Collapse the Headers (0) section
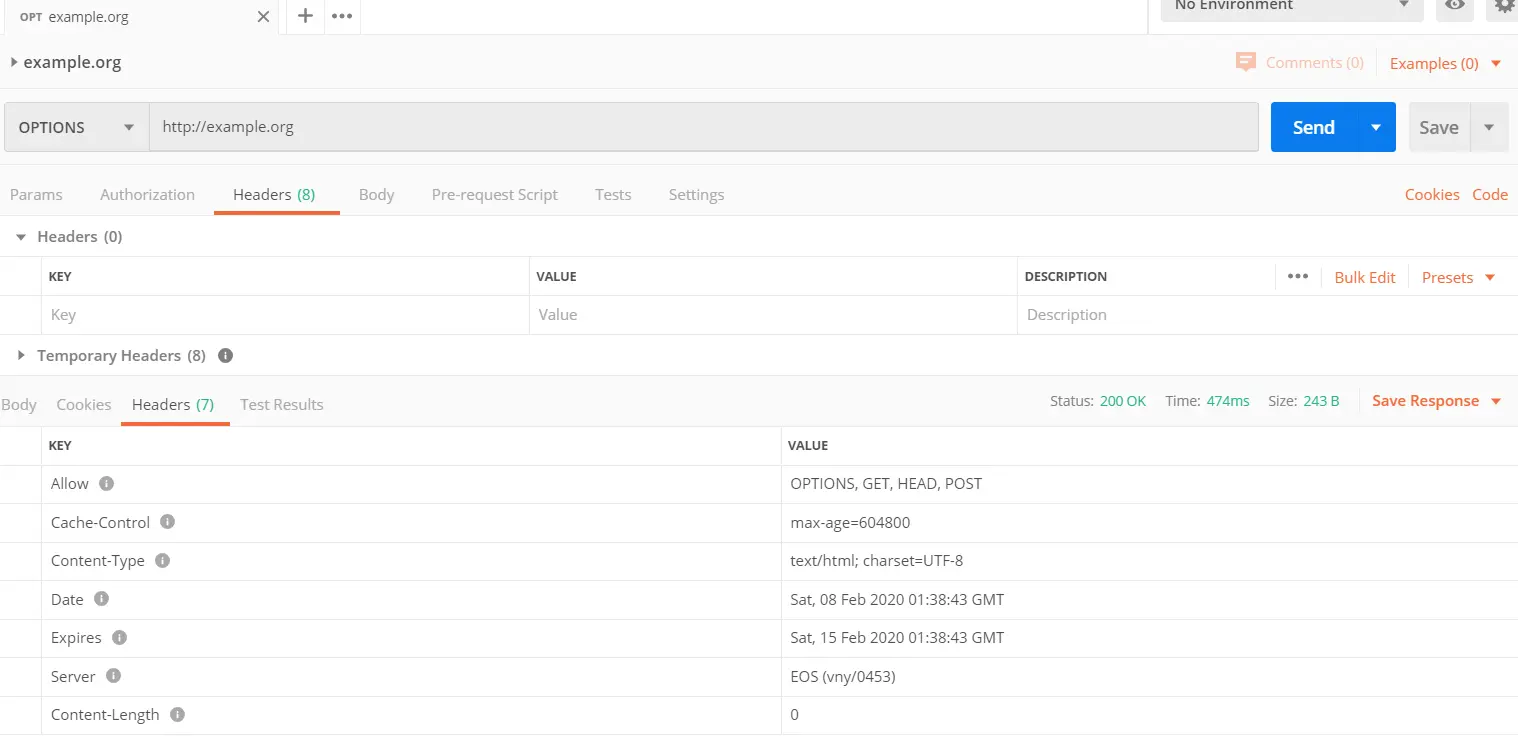 coord(21,237)
